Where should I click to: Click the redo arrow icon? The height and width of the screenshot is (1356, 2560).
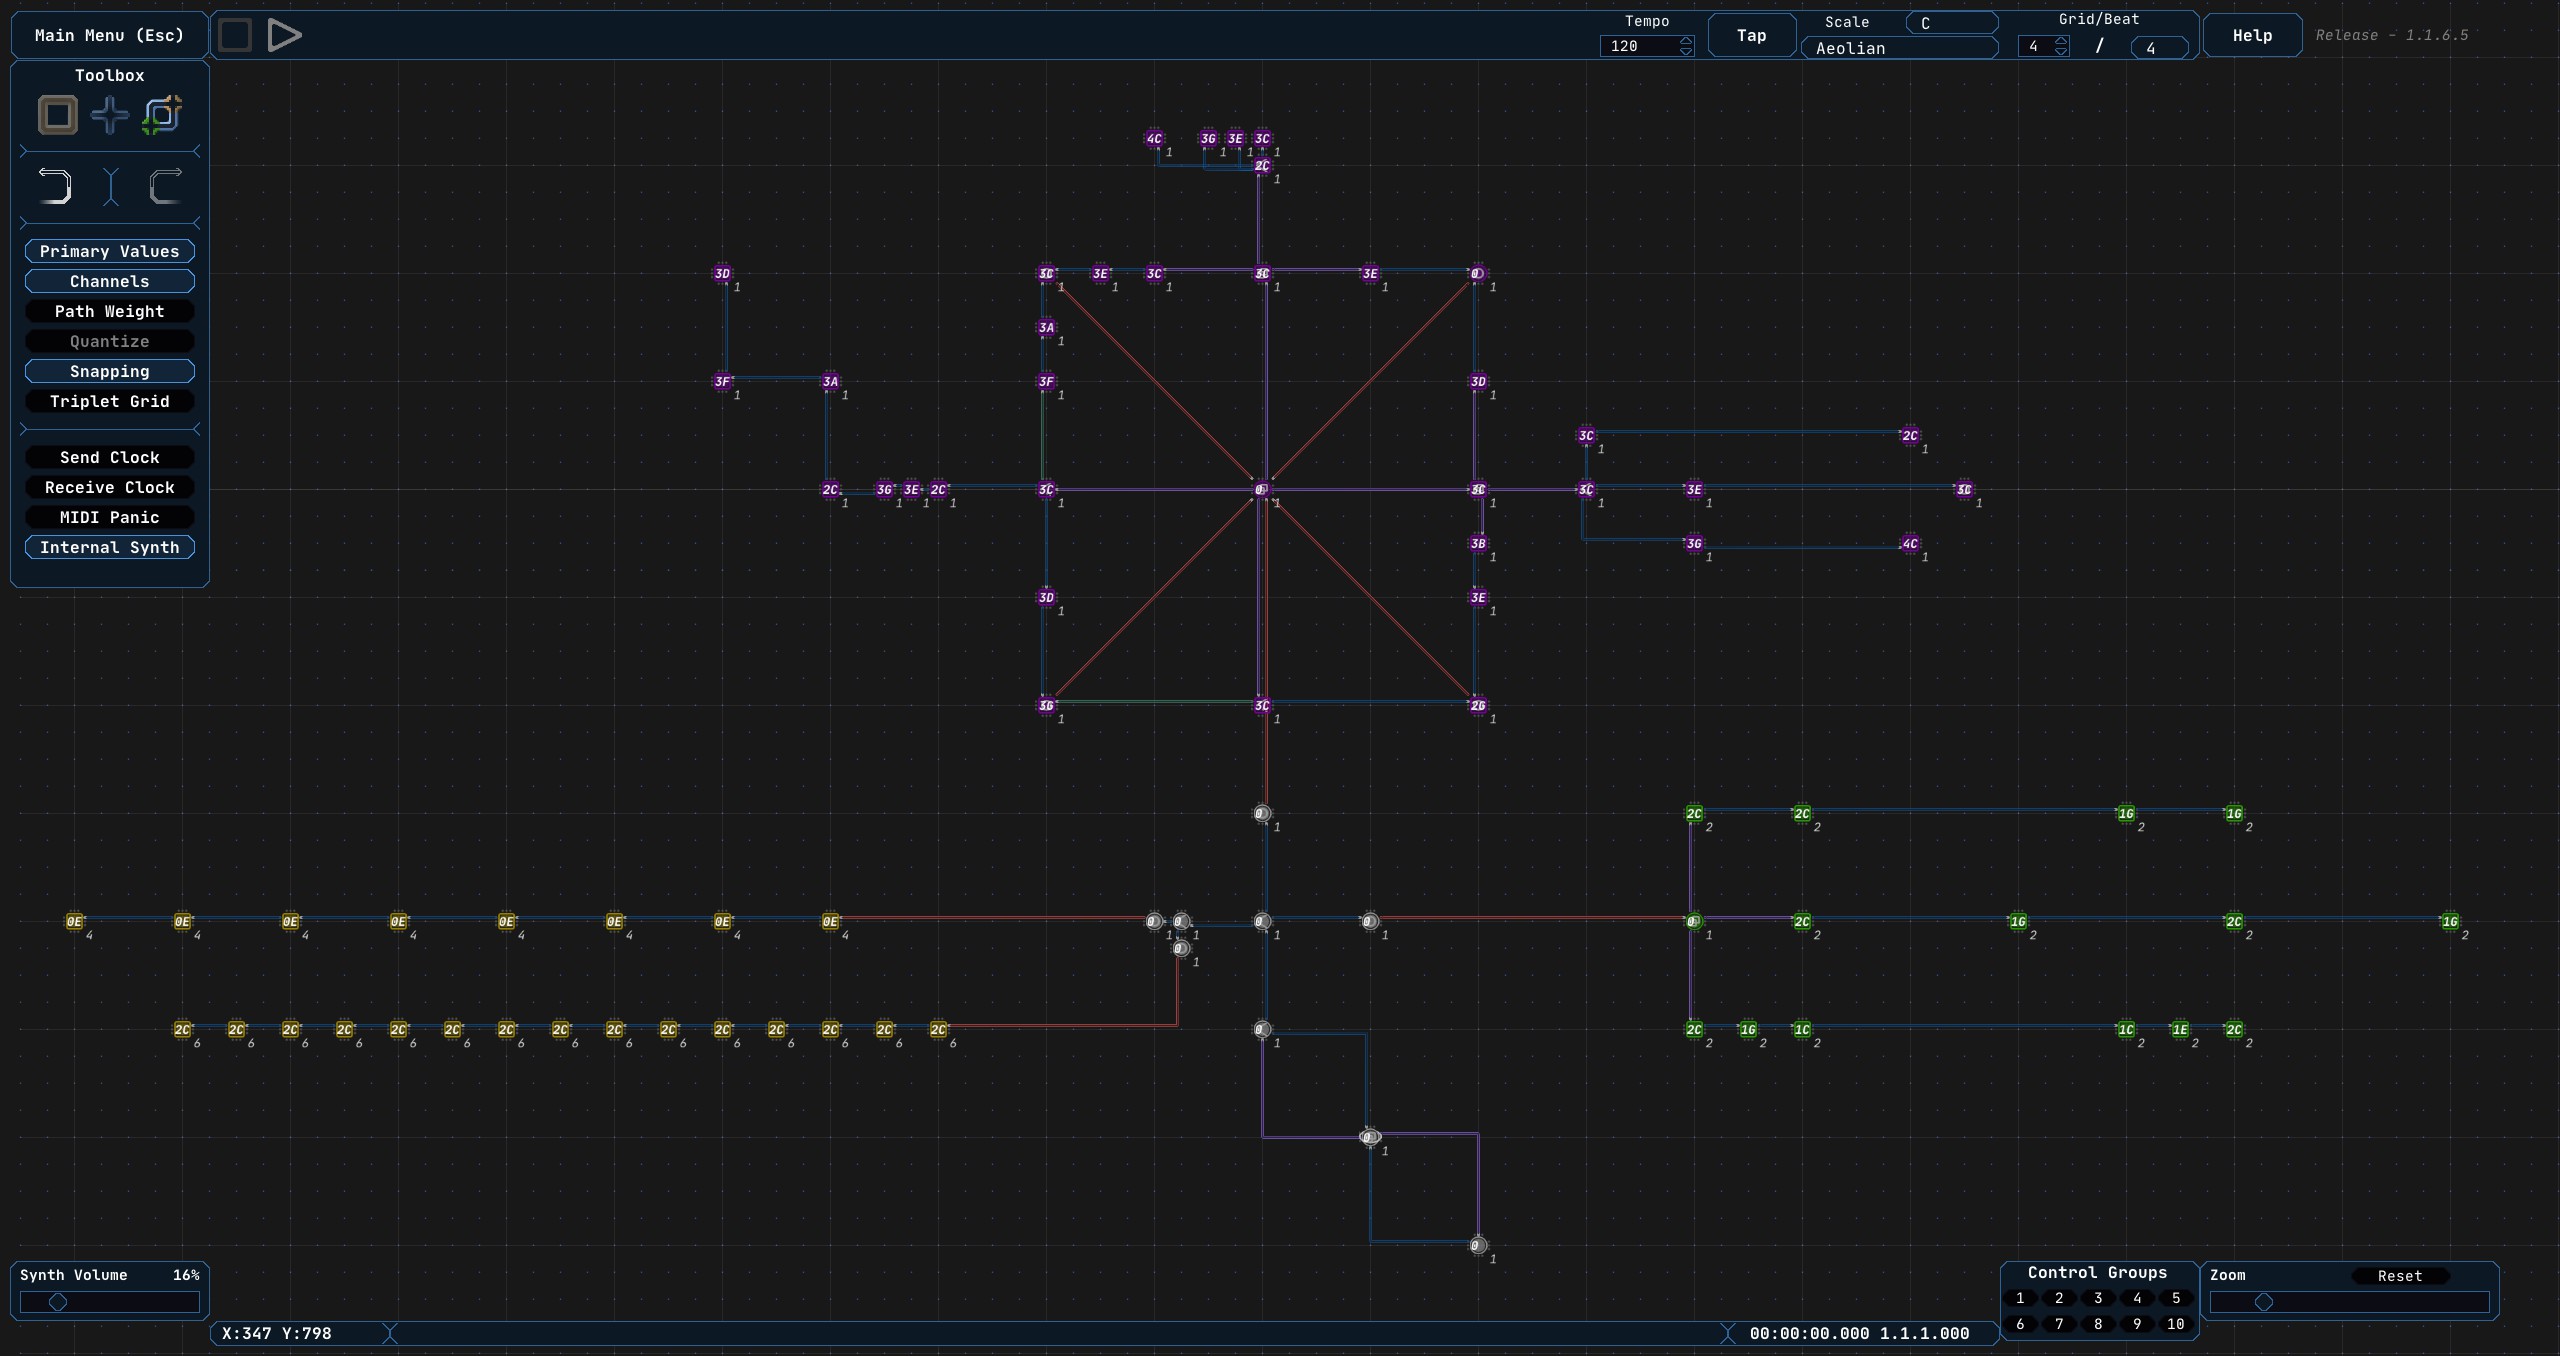tap(165, 186)
